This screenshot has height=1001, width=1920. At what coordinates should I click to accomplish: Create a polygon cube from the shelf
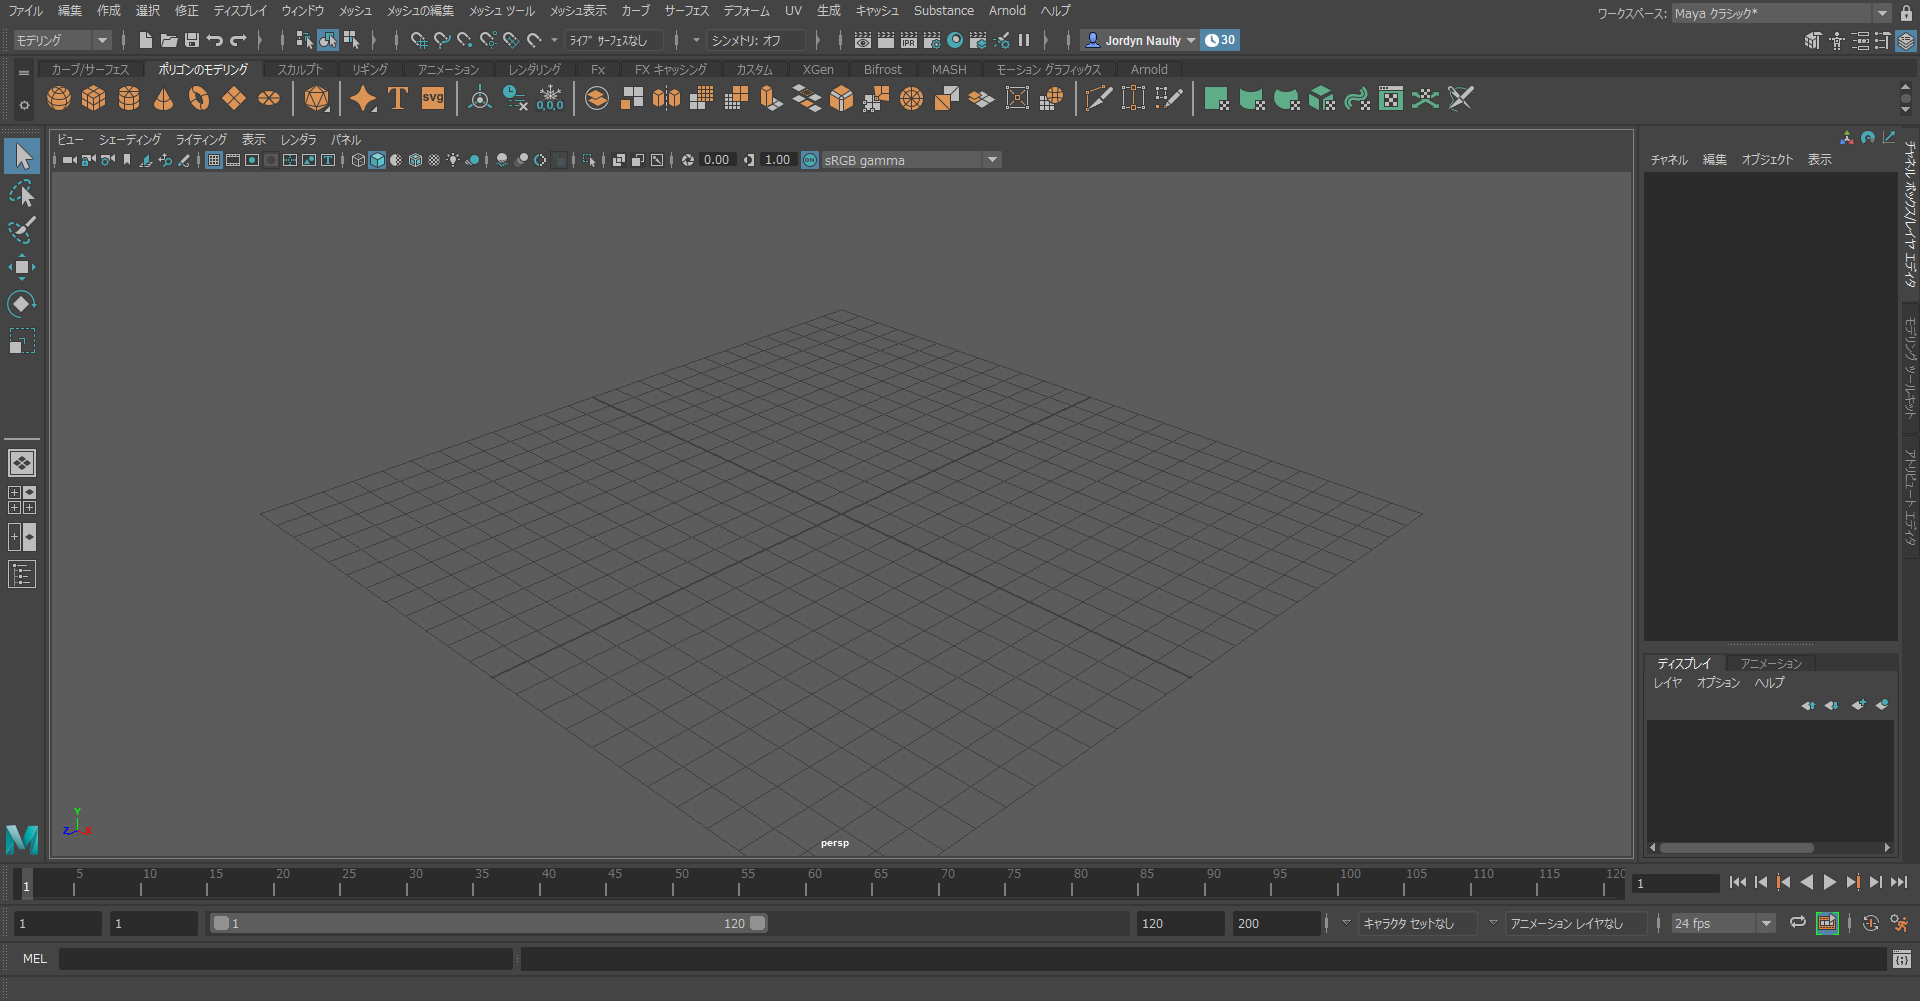pos(93,98)
